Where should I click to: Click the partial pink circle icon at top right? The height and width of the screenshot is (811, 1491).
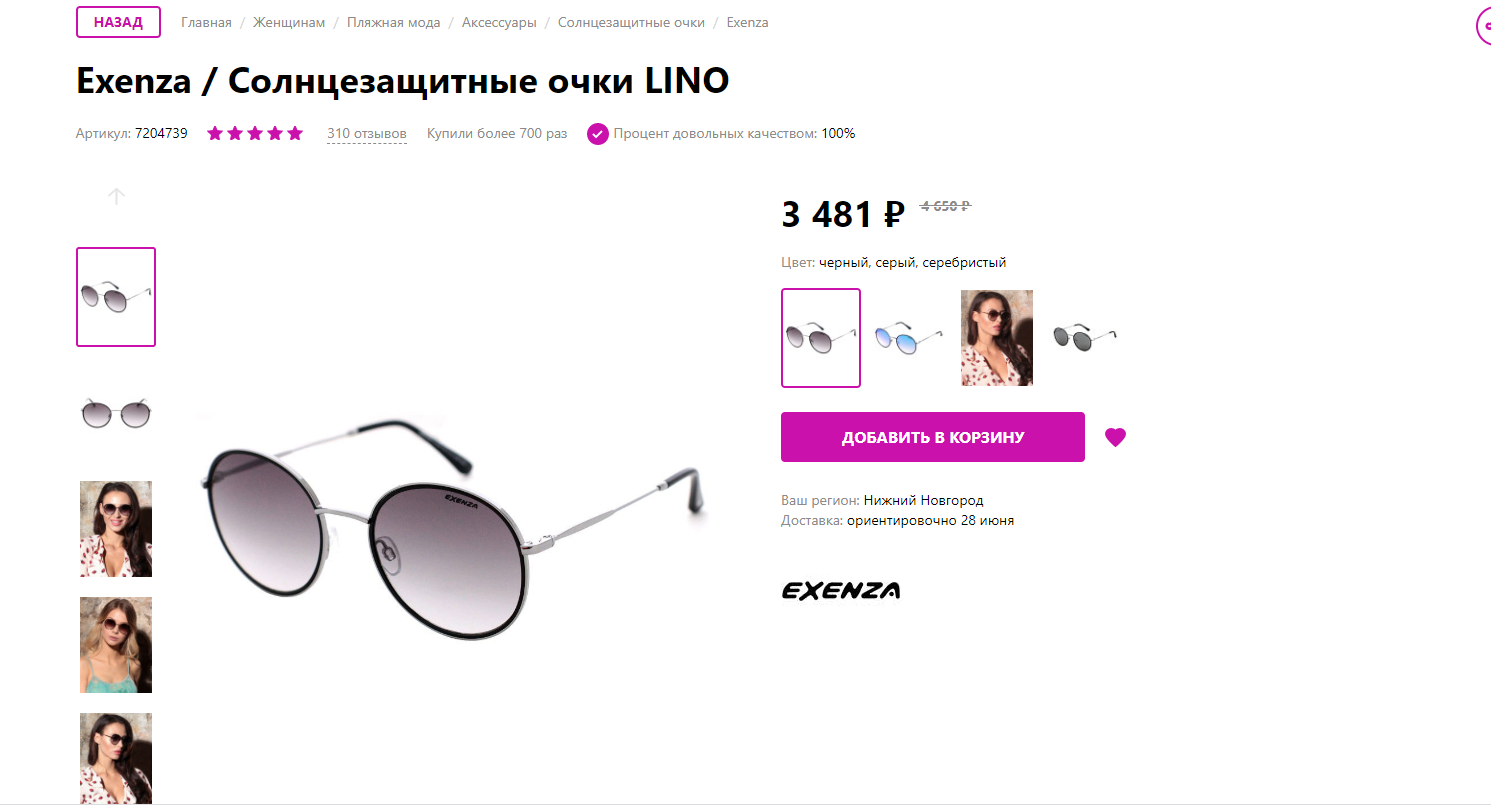(x=1484, y=26)
